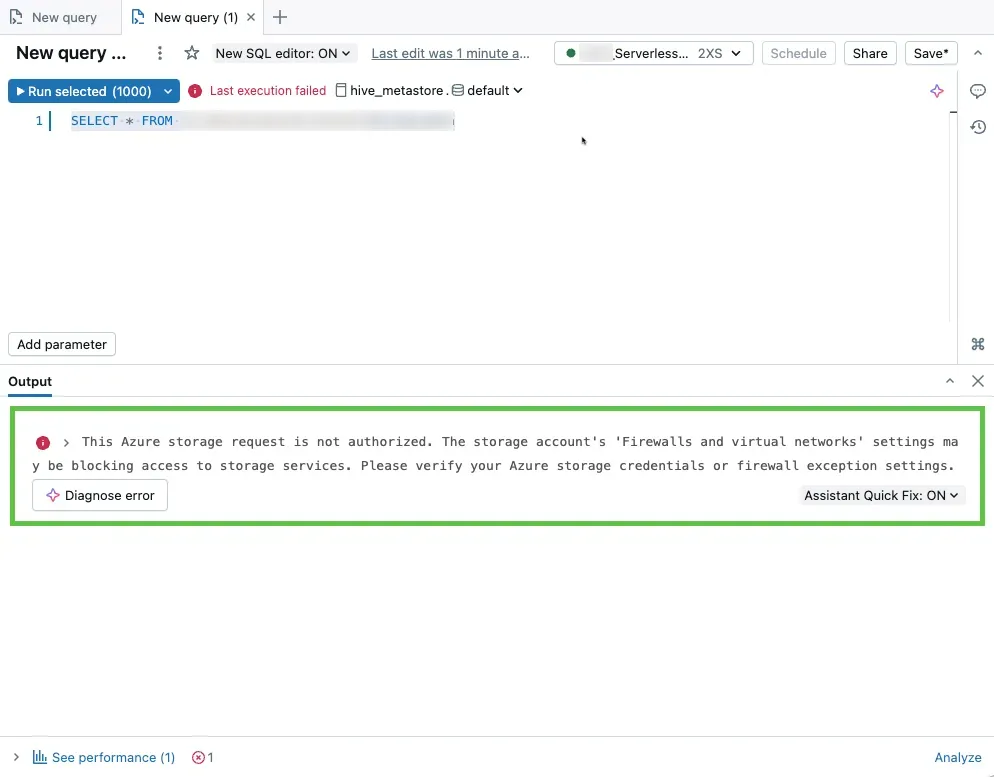
Task: Open the Assistant sparkle icon in the editor
Action: click(x=937, y=91)
